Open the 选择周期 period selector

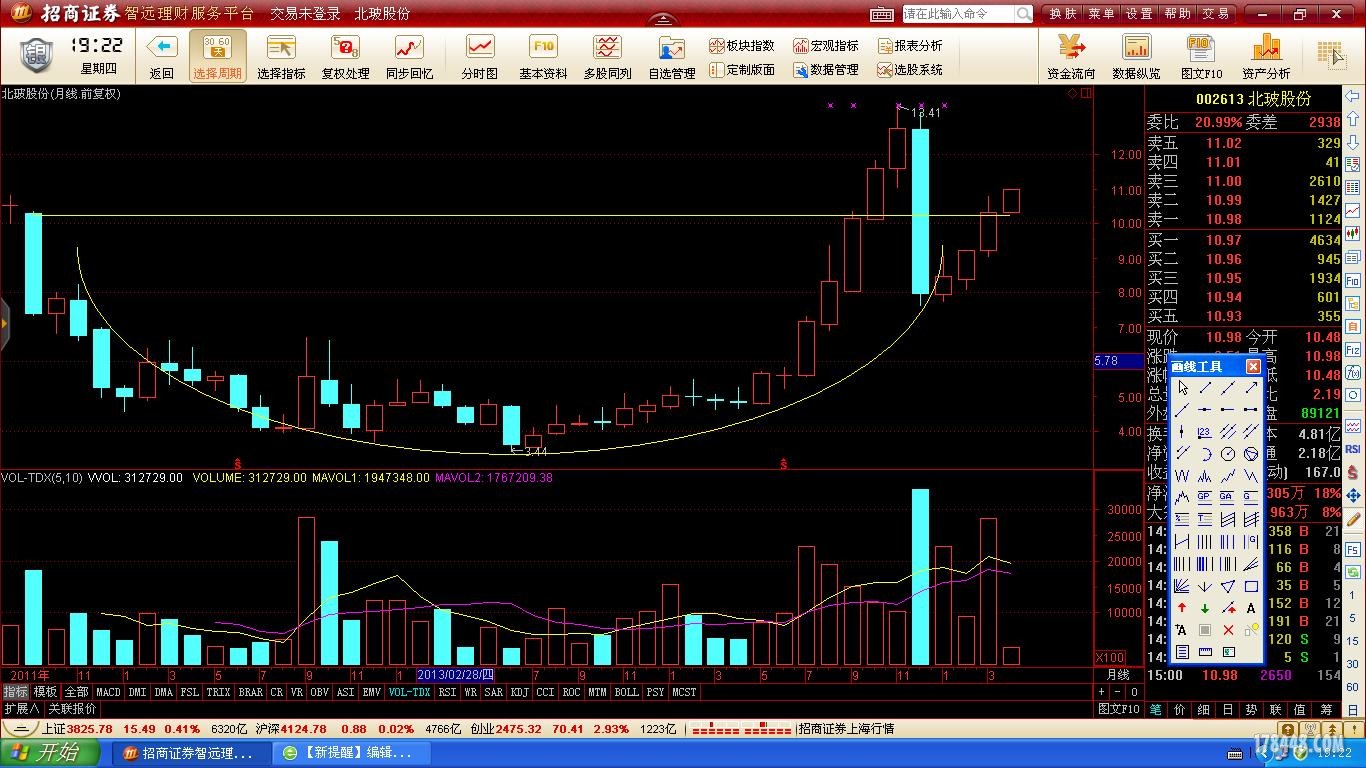217,56
